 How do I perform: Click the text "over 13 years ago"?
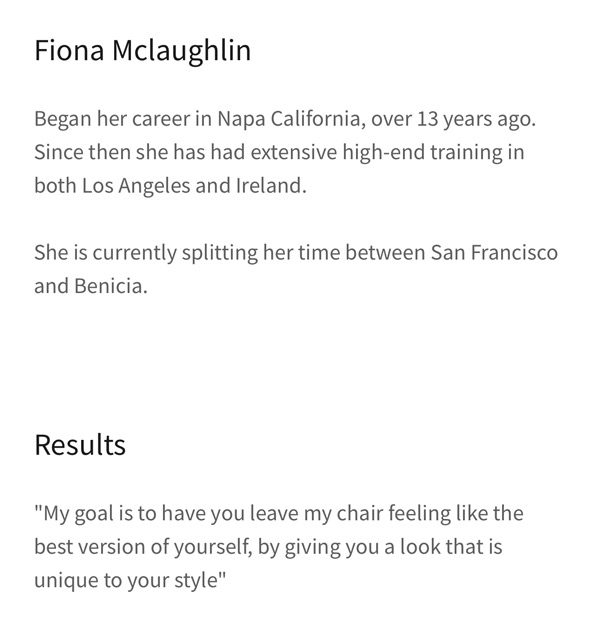[x=452, y=119]
